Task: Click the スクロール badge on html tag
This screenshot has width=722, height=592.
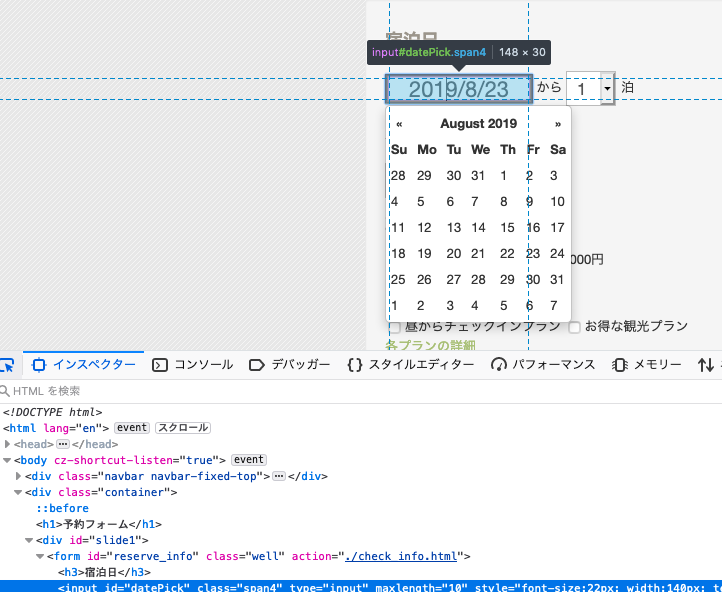Action: pos(183,428)
